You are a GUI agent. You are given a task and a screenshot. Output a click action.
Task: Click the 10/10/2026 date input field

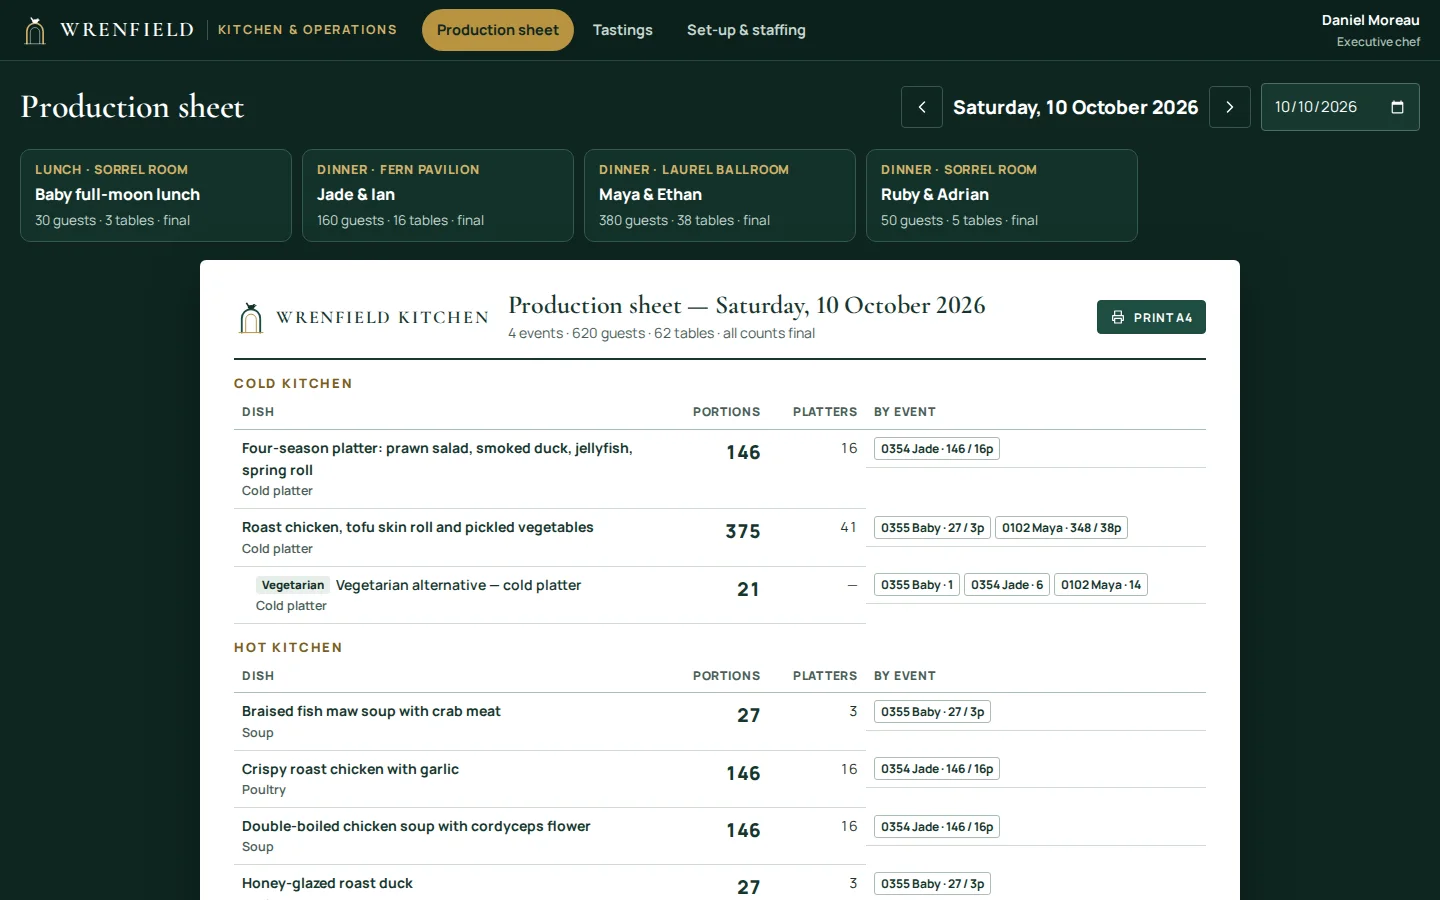1340,107
